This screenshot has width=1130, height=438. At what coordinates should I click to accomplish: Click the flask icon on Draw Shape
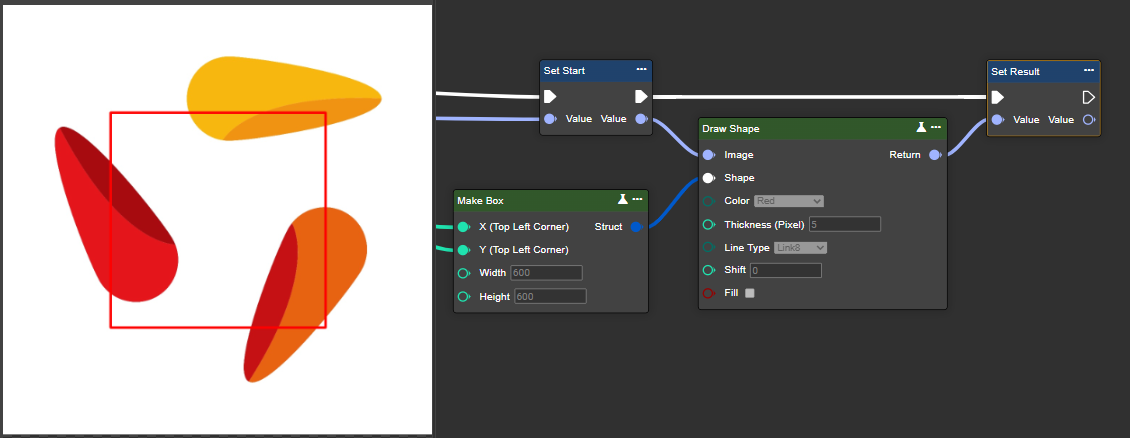pyautogui.click(x=921, y=128)
